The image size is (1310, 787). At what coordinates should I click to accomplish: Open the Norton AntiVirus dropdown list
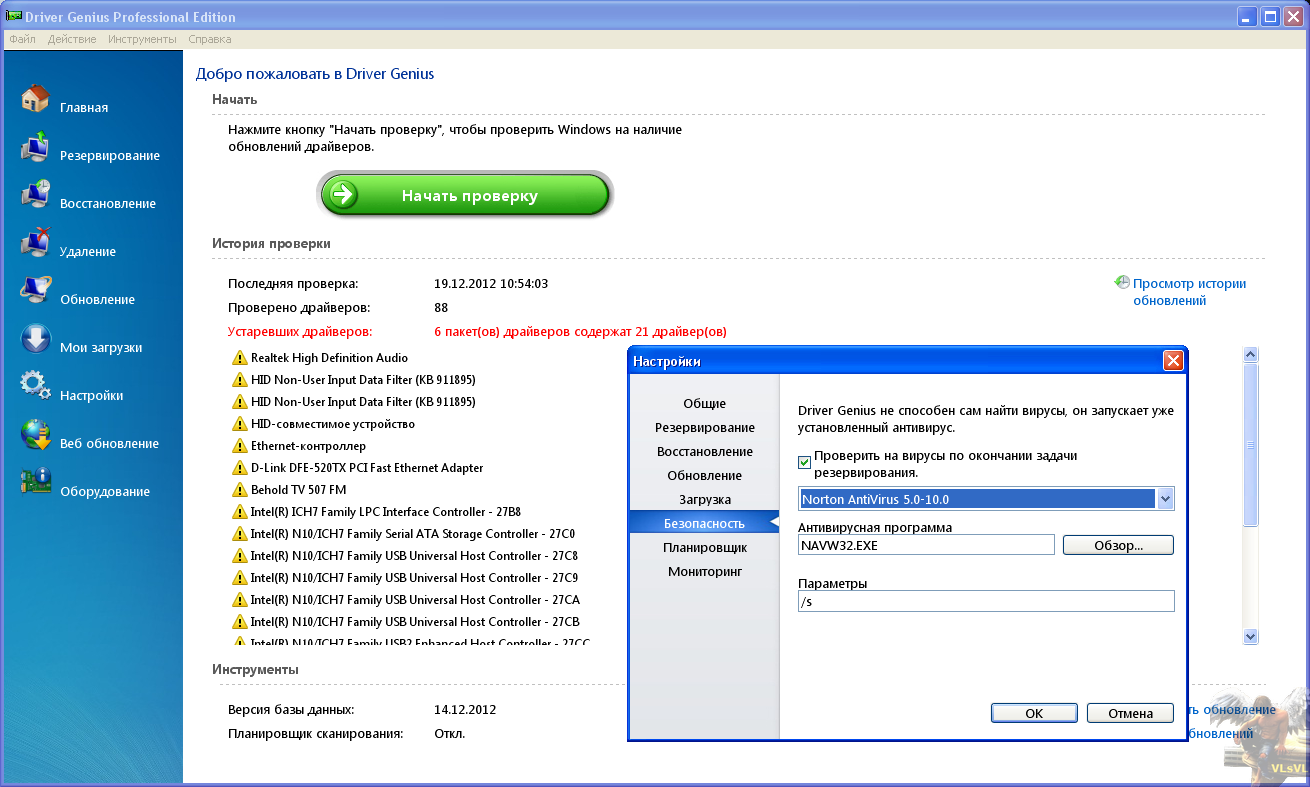click(1165, 499)
